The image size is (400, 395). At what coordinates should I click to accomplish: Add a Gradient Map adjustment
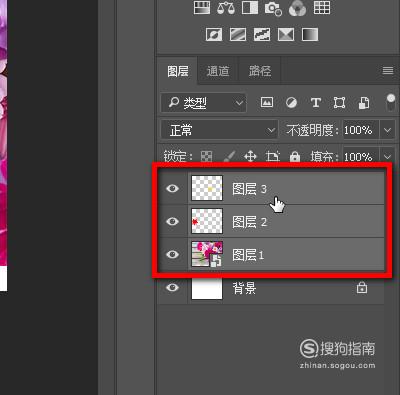click(x=310, y=34)
